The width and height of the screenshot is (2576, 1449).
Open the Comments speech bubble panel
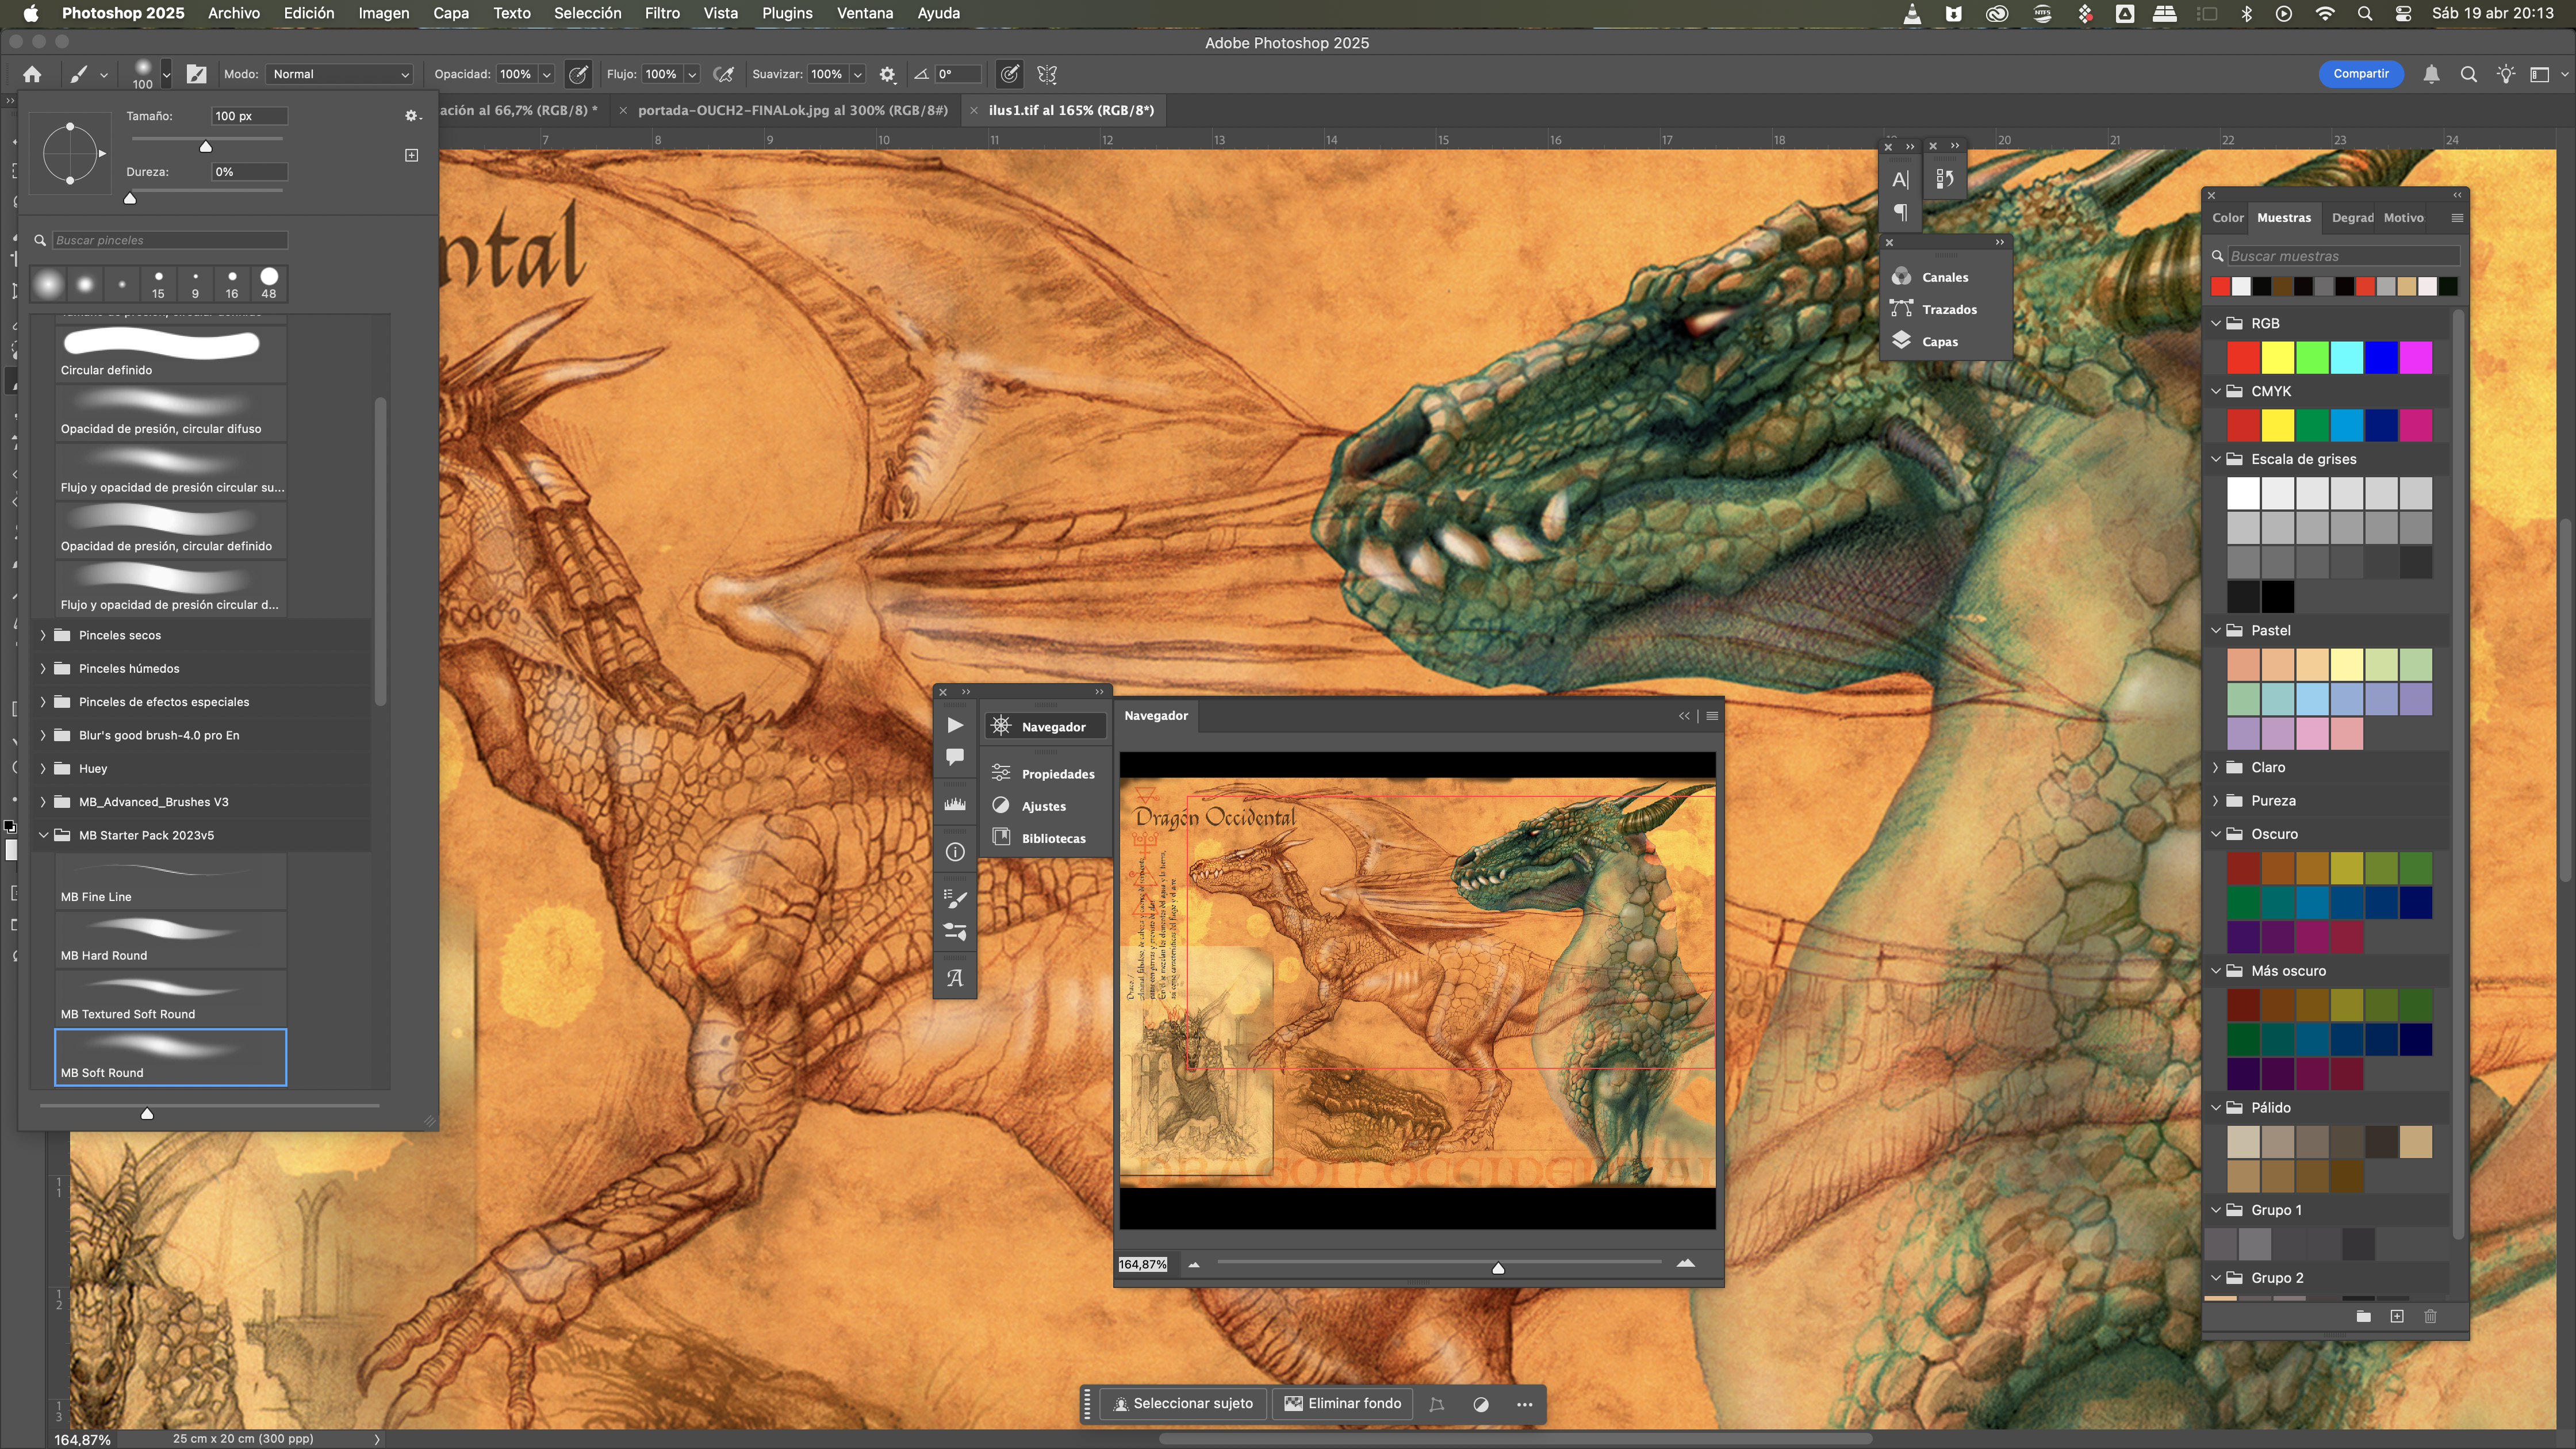click(x=955, y=757)
